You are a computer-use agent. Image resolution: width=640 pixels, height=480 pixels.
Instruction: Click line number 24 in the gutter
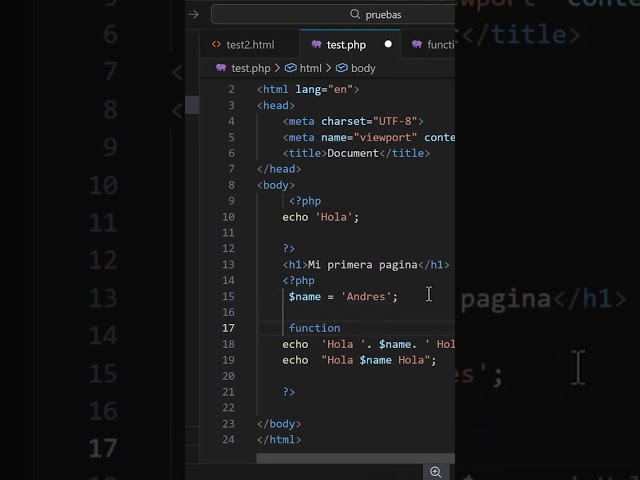(228, 440)
